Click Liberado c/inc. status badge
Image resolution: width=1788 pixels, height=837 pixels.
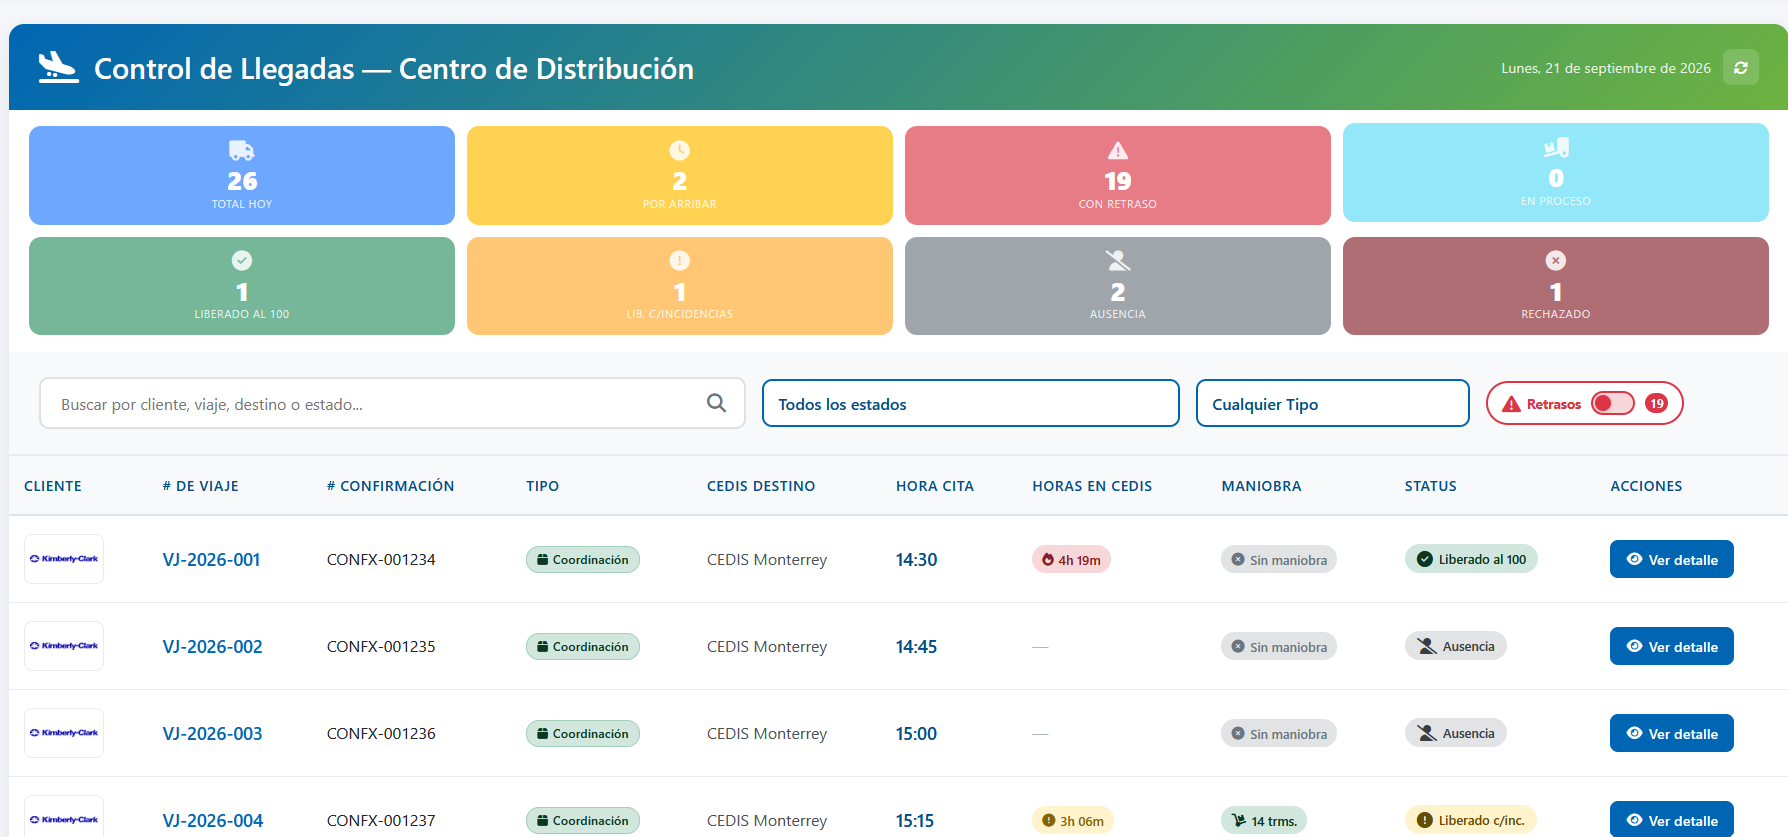(x=1471, y=820)
